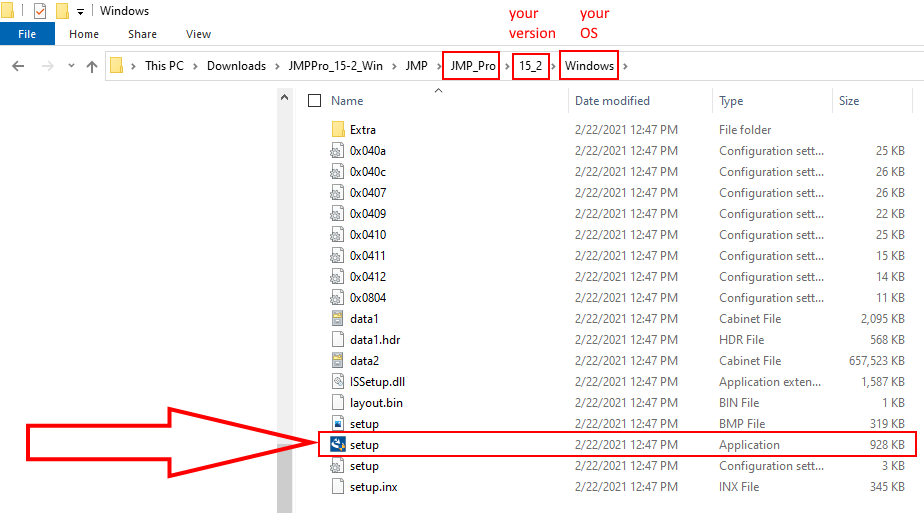Click the data1 cabinet file icon
924x513 pixels.
(338, 319)
